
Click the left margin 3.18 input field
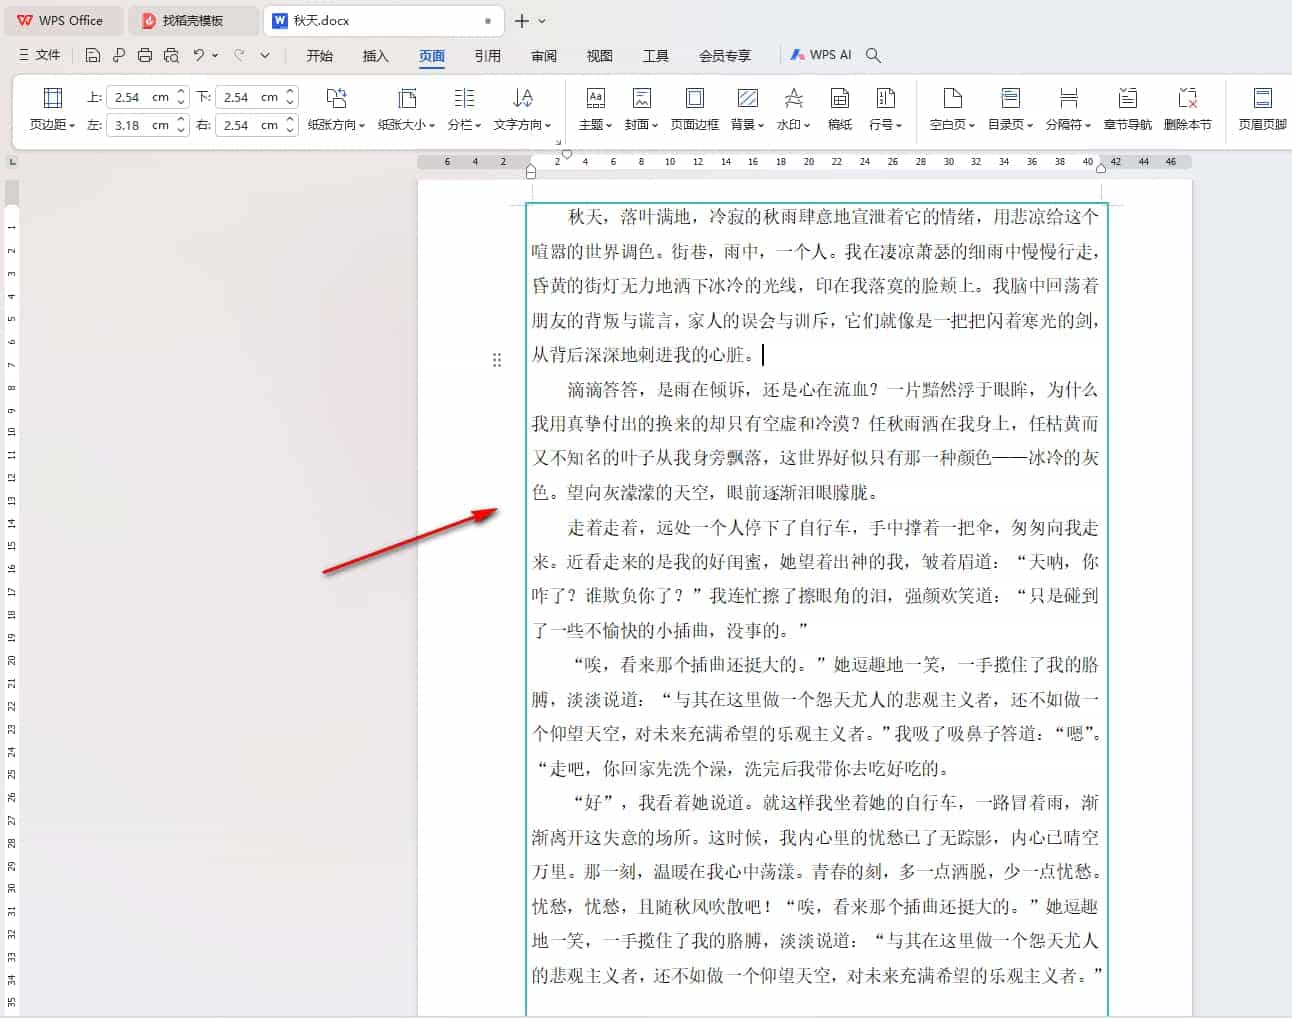139,125
